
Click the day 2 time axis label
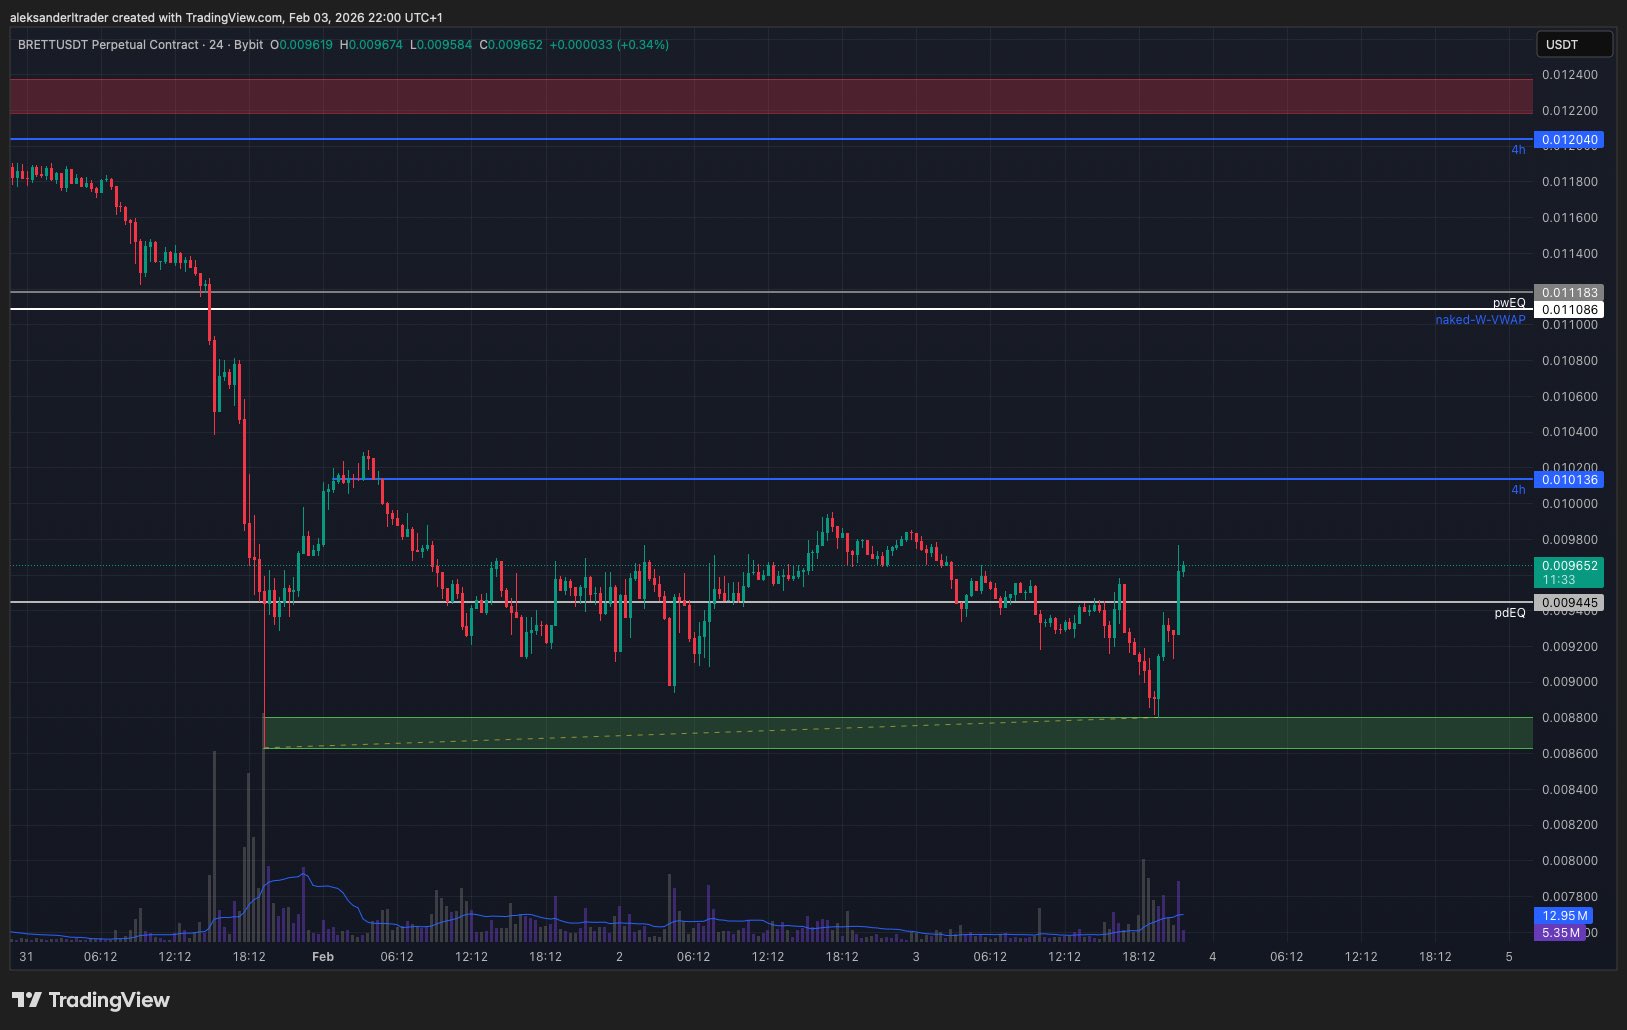(619, 957)
